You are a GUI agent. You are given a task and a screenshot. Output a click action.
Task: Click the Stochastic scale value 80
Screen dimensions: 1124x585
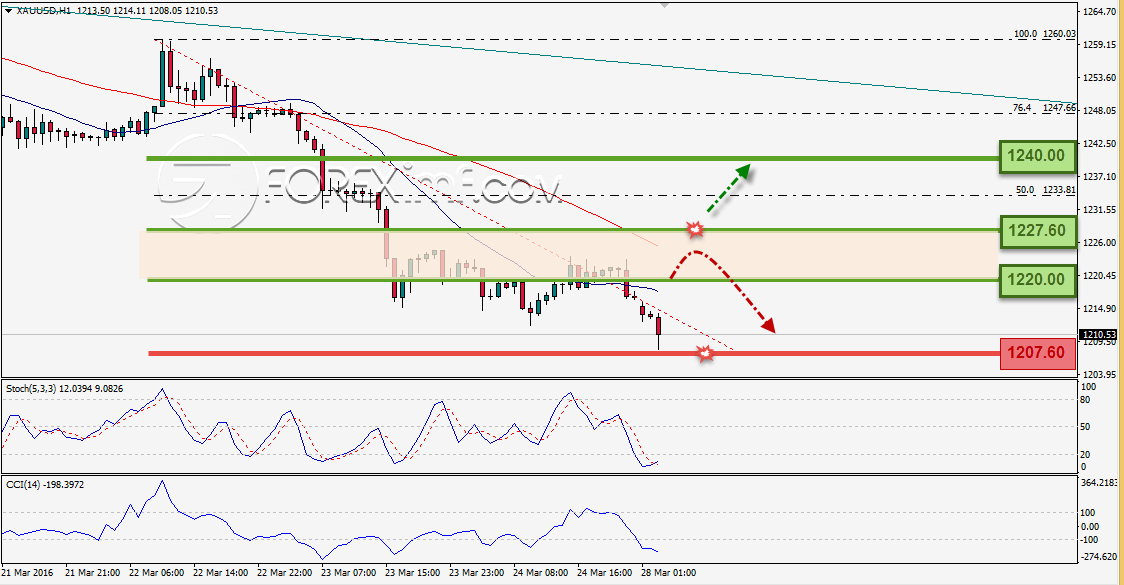pos(1085,400)
